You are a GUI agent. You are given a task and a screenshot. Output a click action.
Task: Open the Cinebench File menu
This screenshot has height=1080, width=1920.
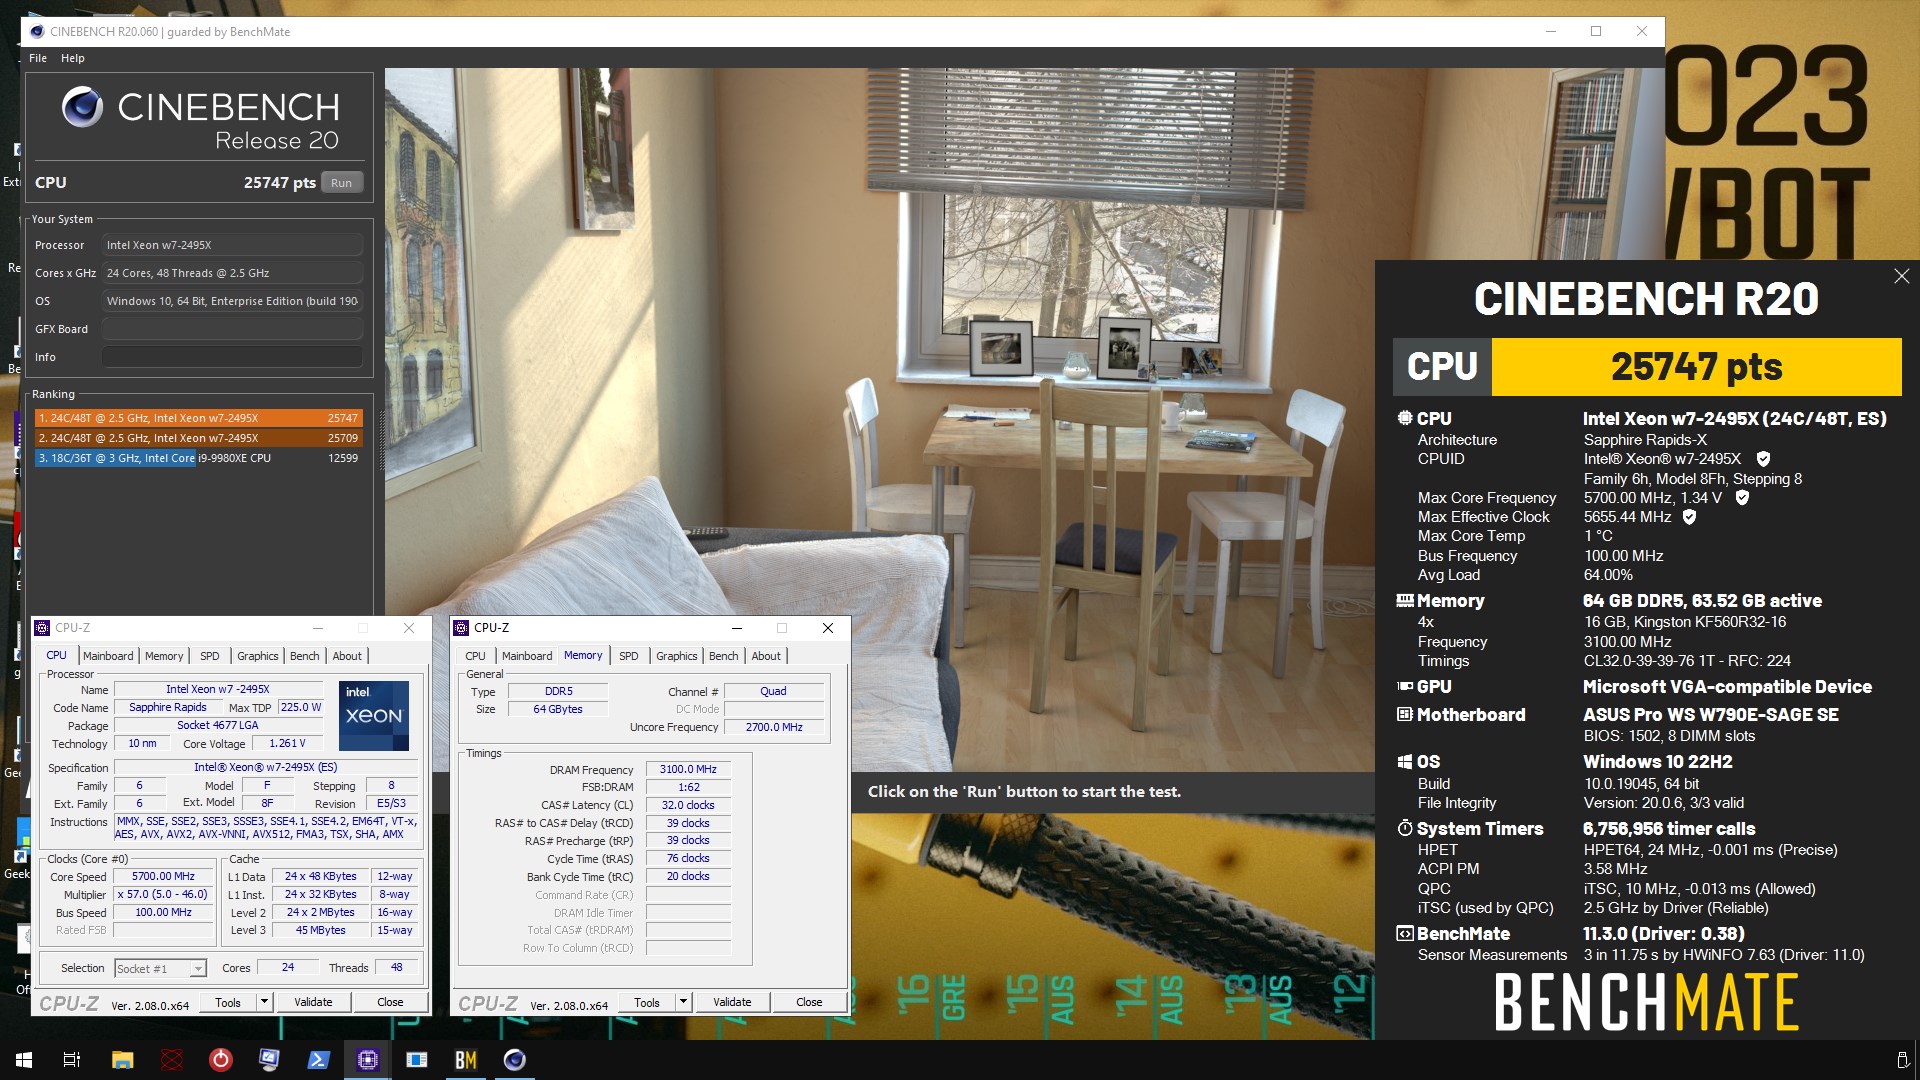click(x=38, y=58)
